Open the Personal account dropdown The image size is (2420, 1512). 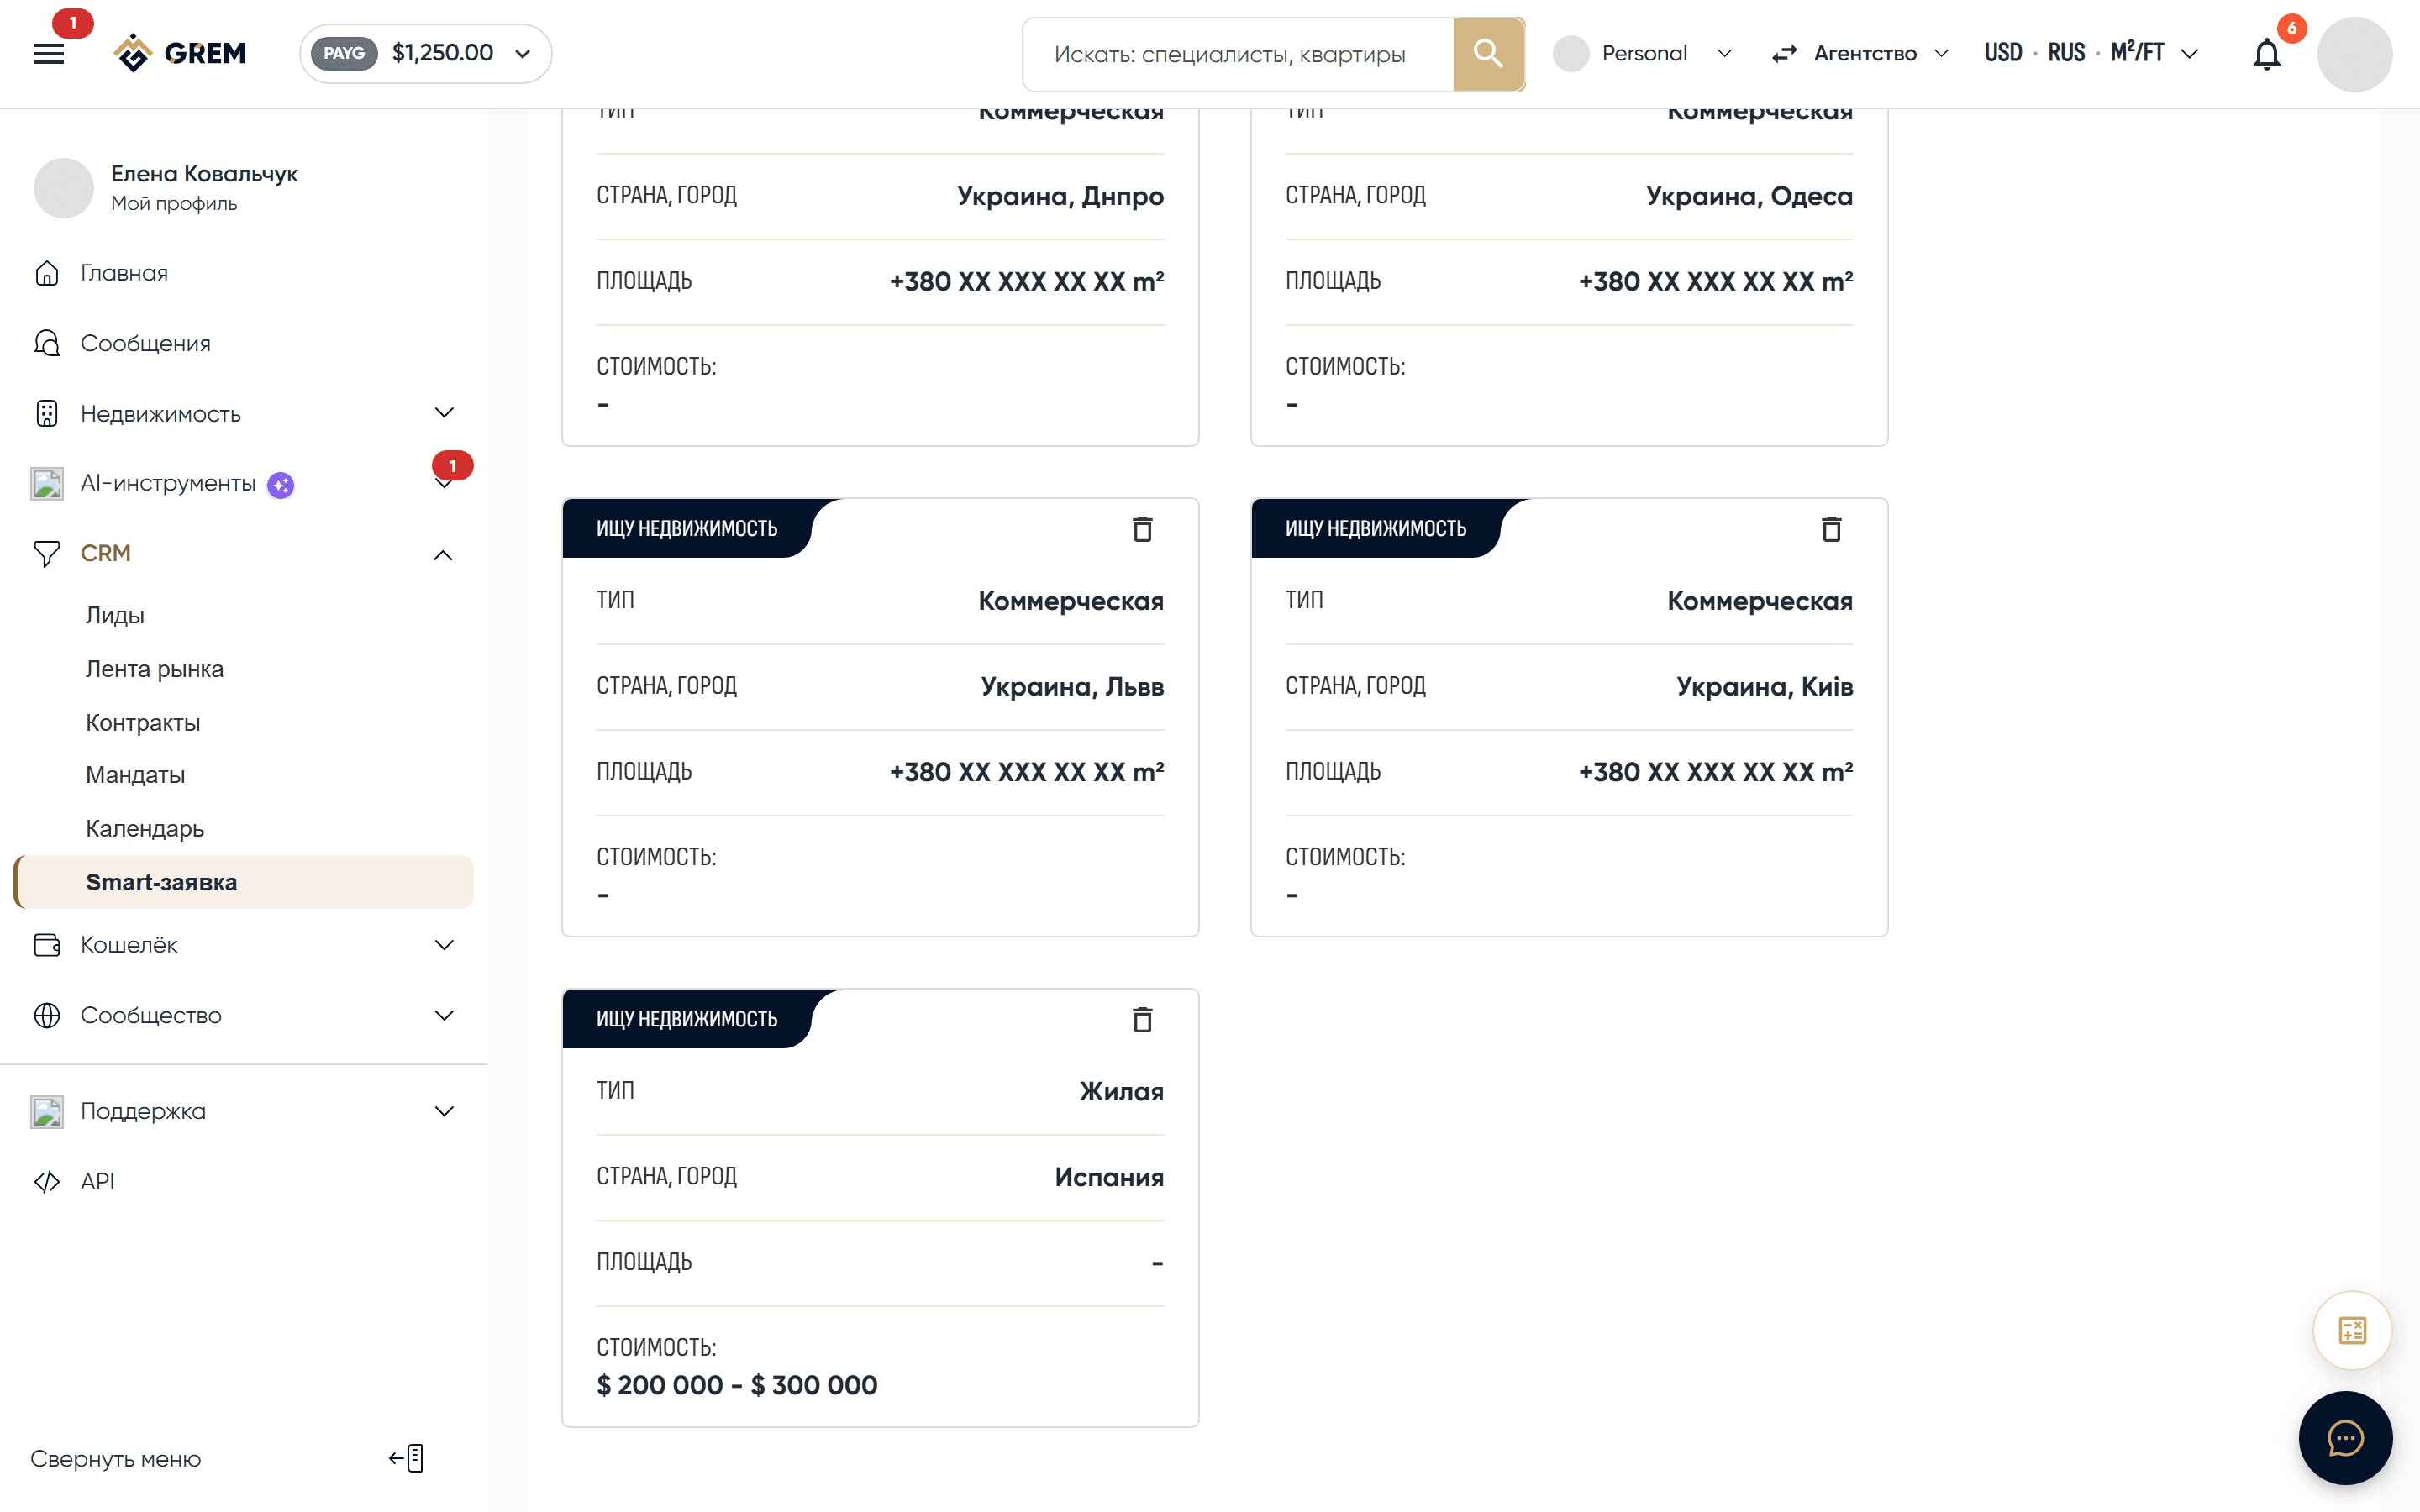click(1643, 53)
